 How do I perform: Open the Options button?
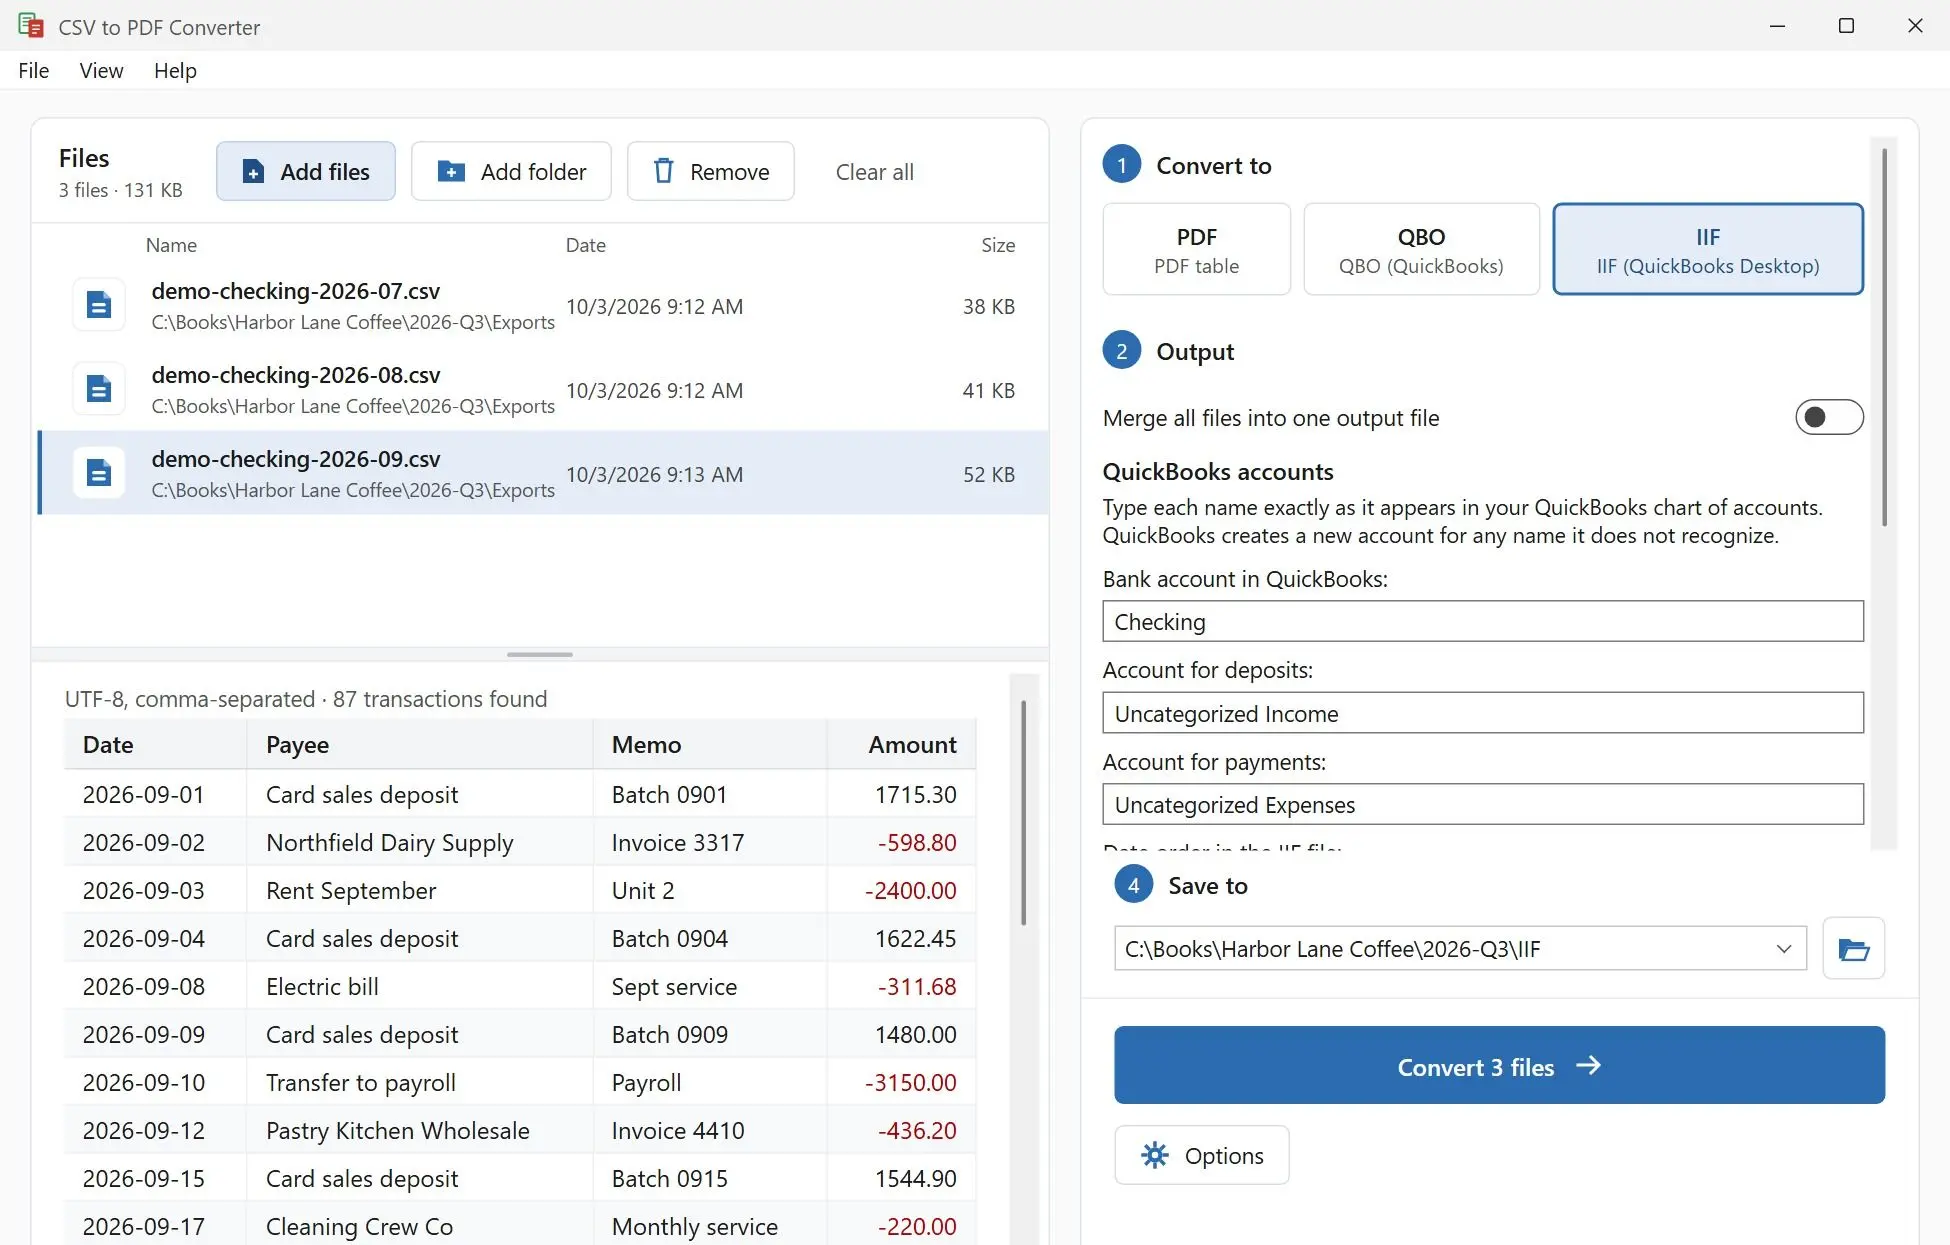tap(1201, 1155)
